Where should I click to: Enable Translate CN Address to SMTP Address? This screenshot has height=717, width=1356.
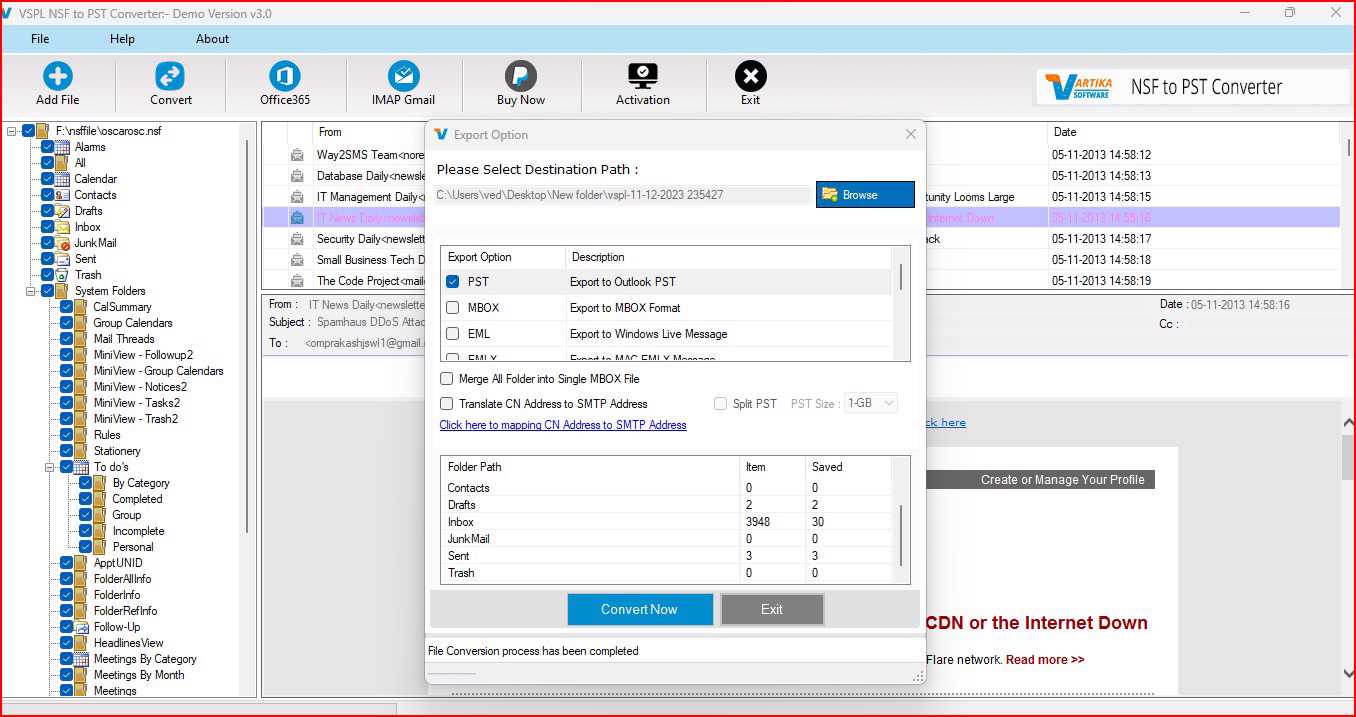pyautogui.click(x=447, y=404)
